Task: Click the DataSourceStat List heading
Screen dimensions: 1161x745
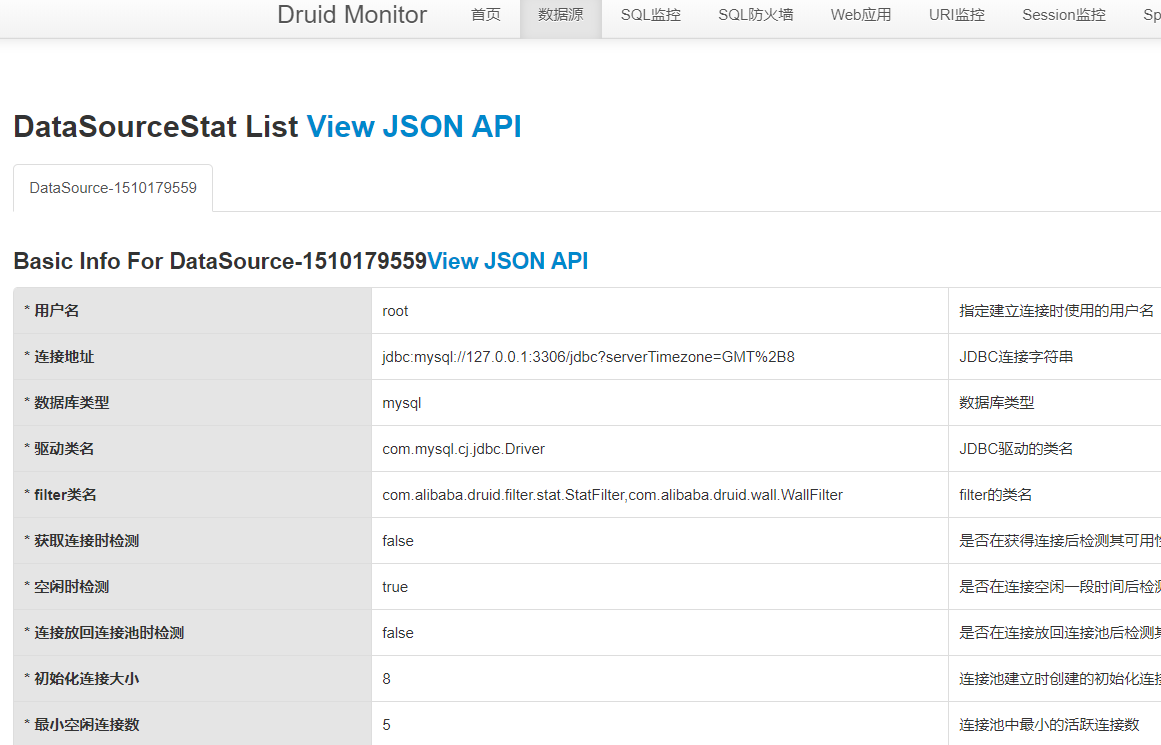Action: (155, 127)
